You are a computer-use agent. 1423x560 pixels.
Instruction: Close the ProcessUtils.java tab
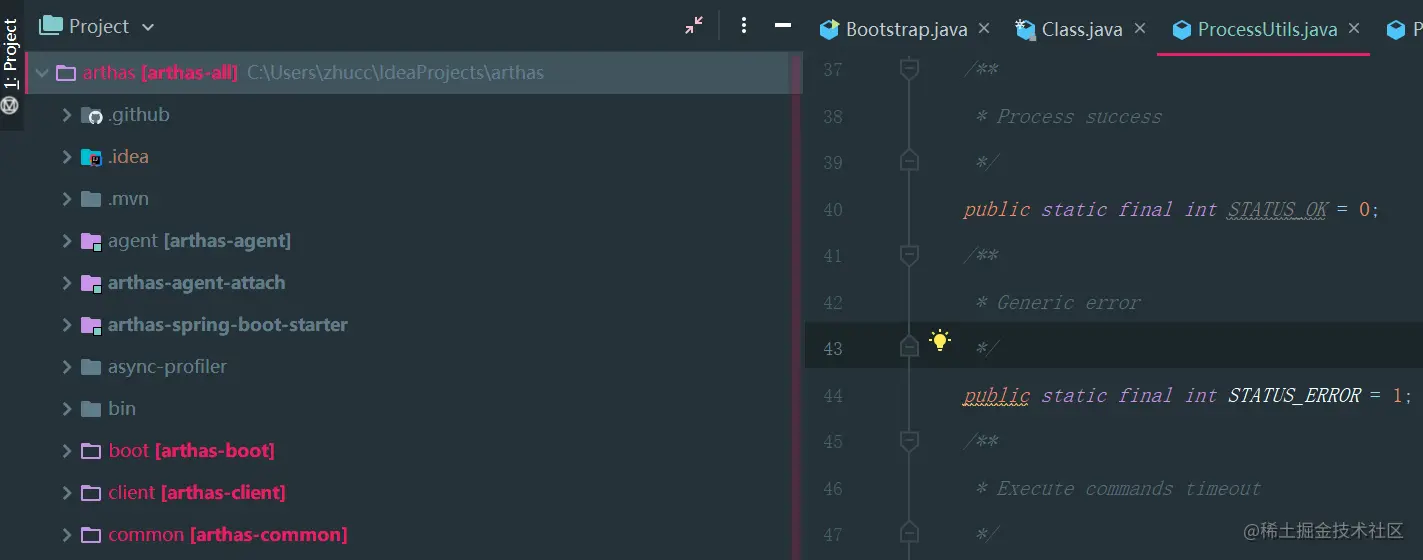coord(1354,28)
